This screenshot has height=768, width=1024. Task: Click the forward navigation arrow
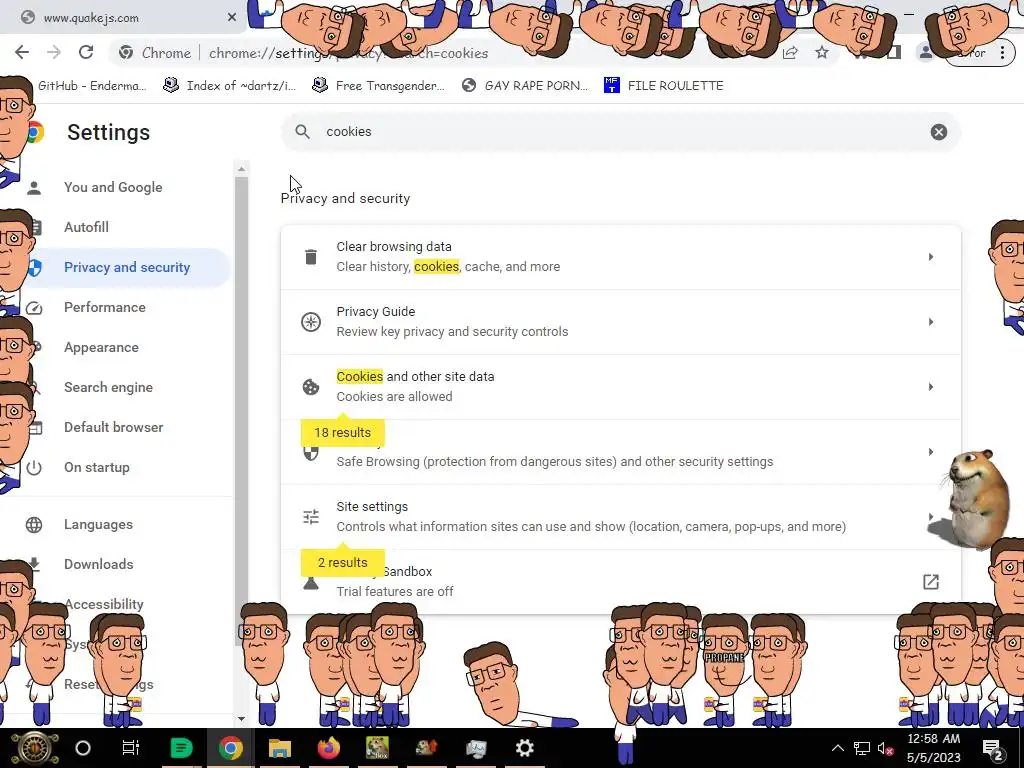coord(54,53)
